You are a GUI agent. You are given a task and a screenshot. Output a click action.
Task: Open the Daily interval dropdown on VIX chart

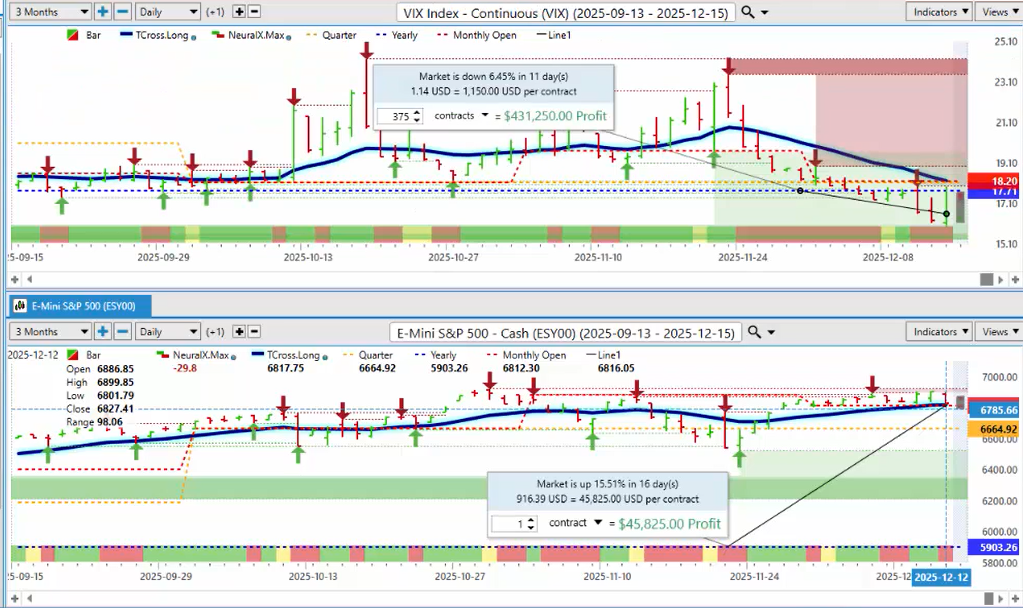(x=166, y=12)
